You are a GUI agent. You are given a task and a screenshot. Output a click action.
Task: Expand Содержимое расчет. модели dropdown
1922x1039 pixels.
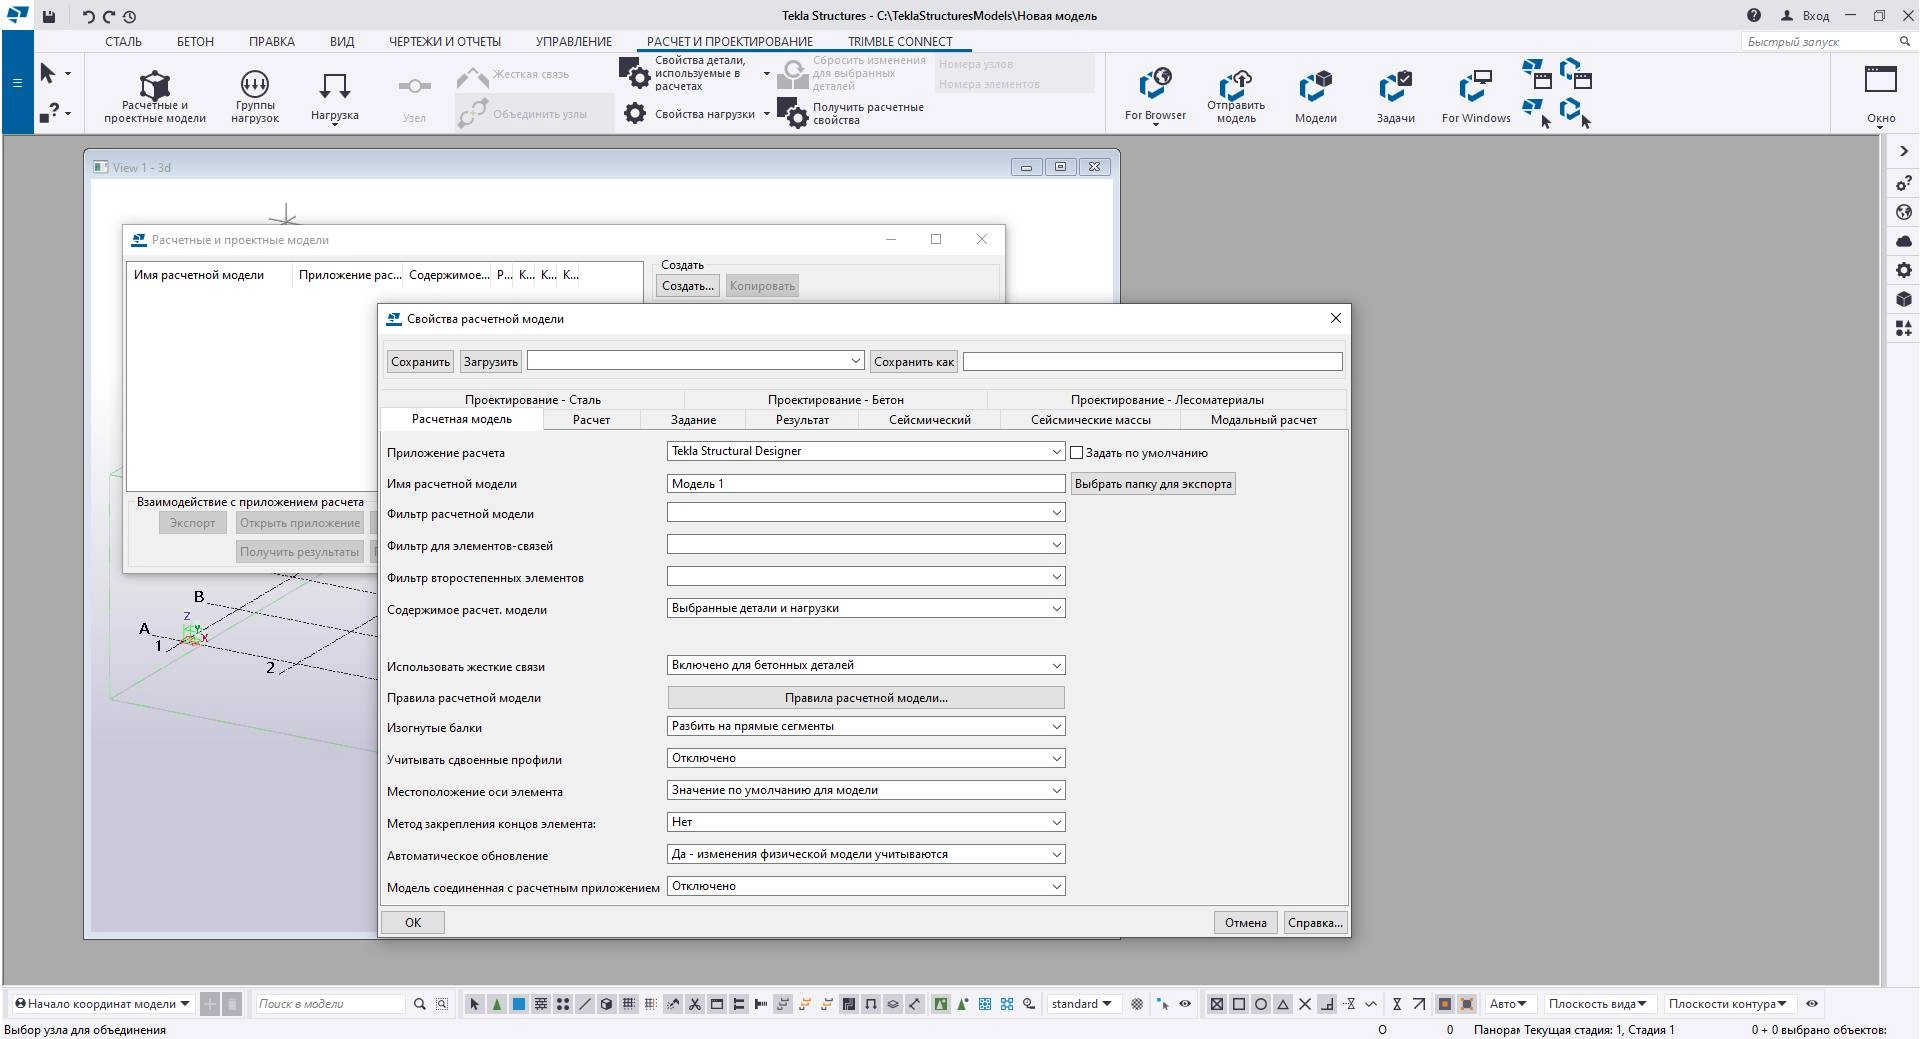(x=1056, y=608)
